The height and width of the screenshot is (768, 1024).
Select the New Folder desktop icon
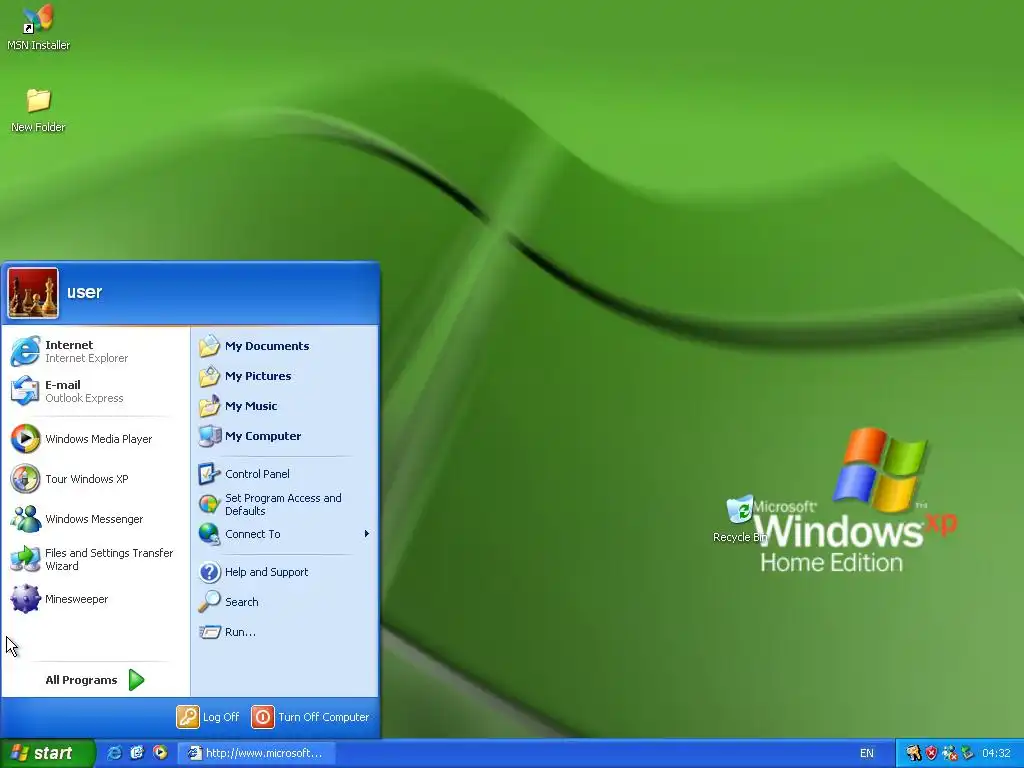pyautogui.click(x=39, y=110)
